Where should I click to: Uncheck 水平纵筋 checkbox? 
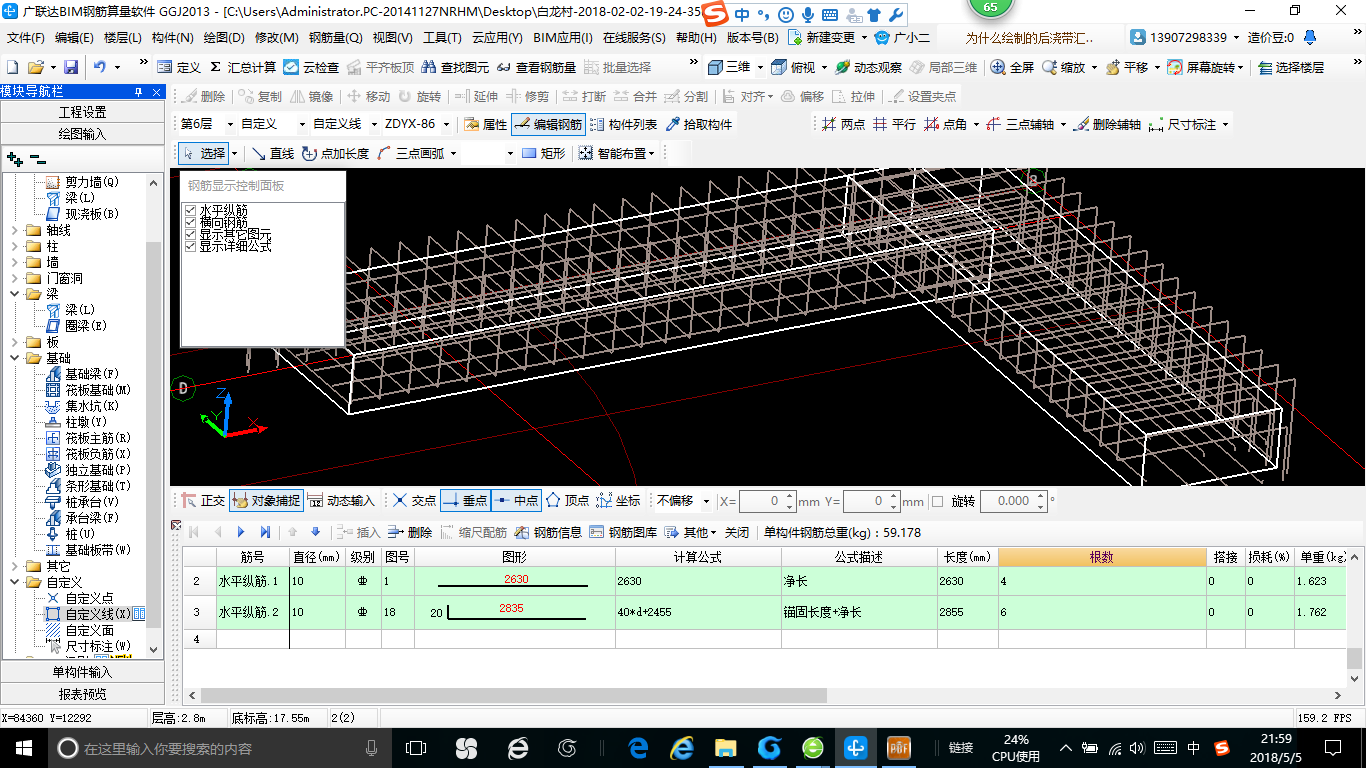[191, 210]
